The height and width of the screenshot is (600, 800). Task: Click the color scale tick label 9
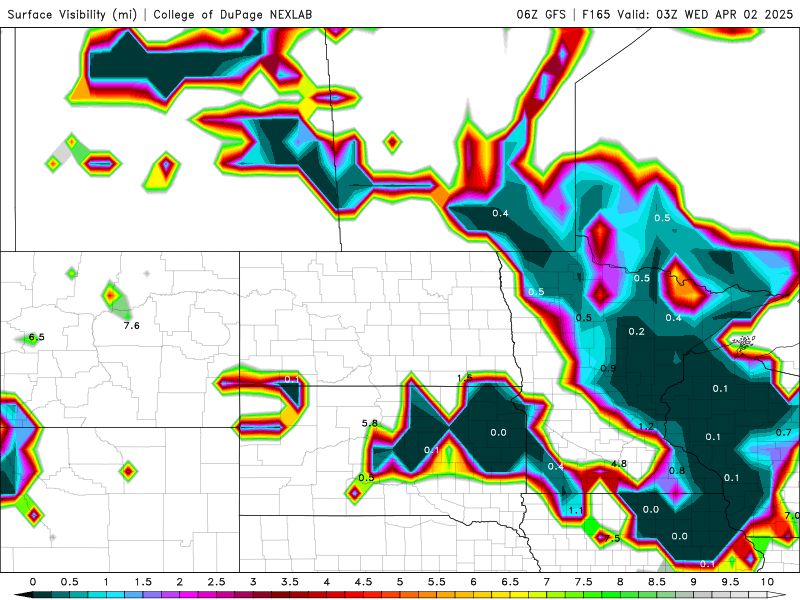tap(694, 582)
